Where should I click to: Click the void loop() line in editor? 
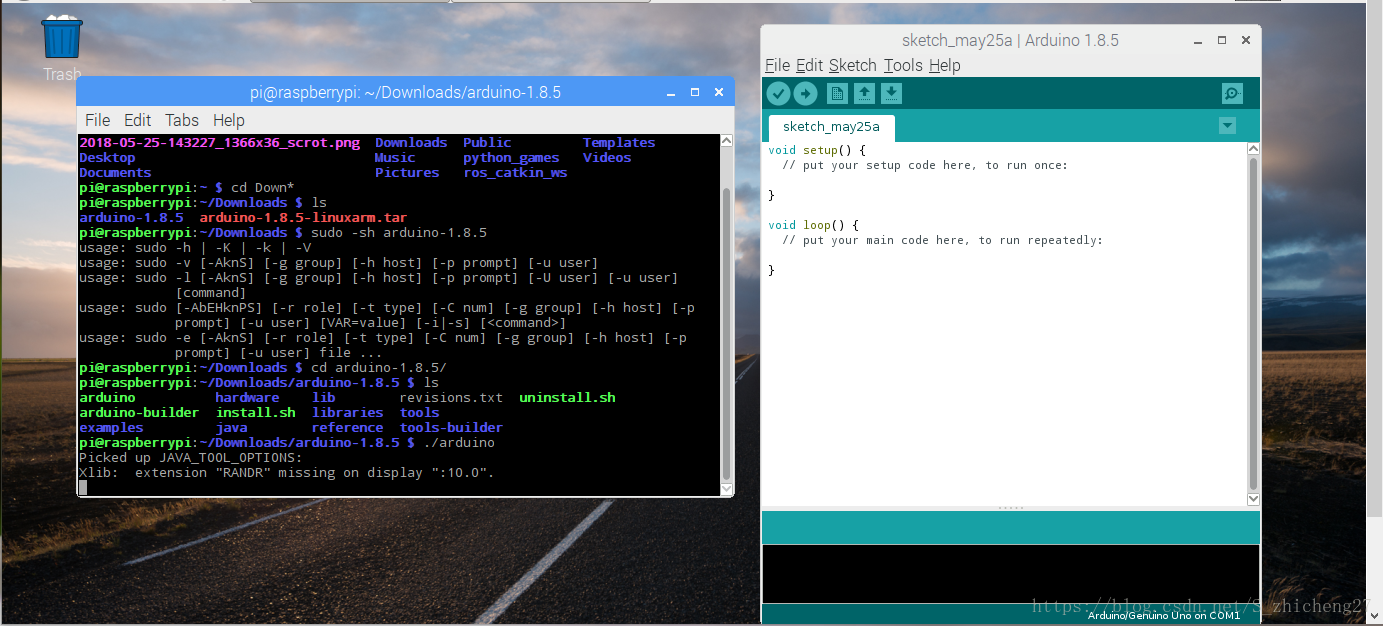813,225
